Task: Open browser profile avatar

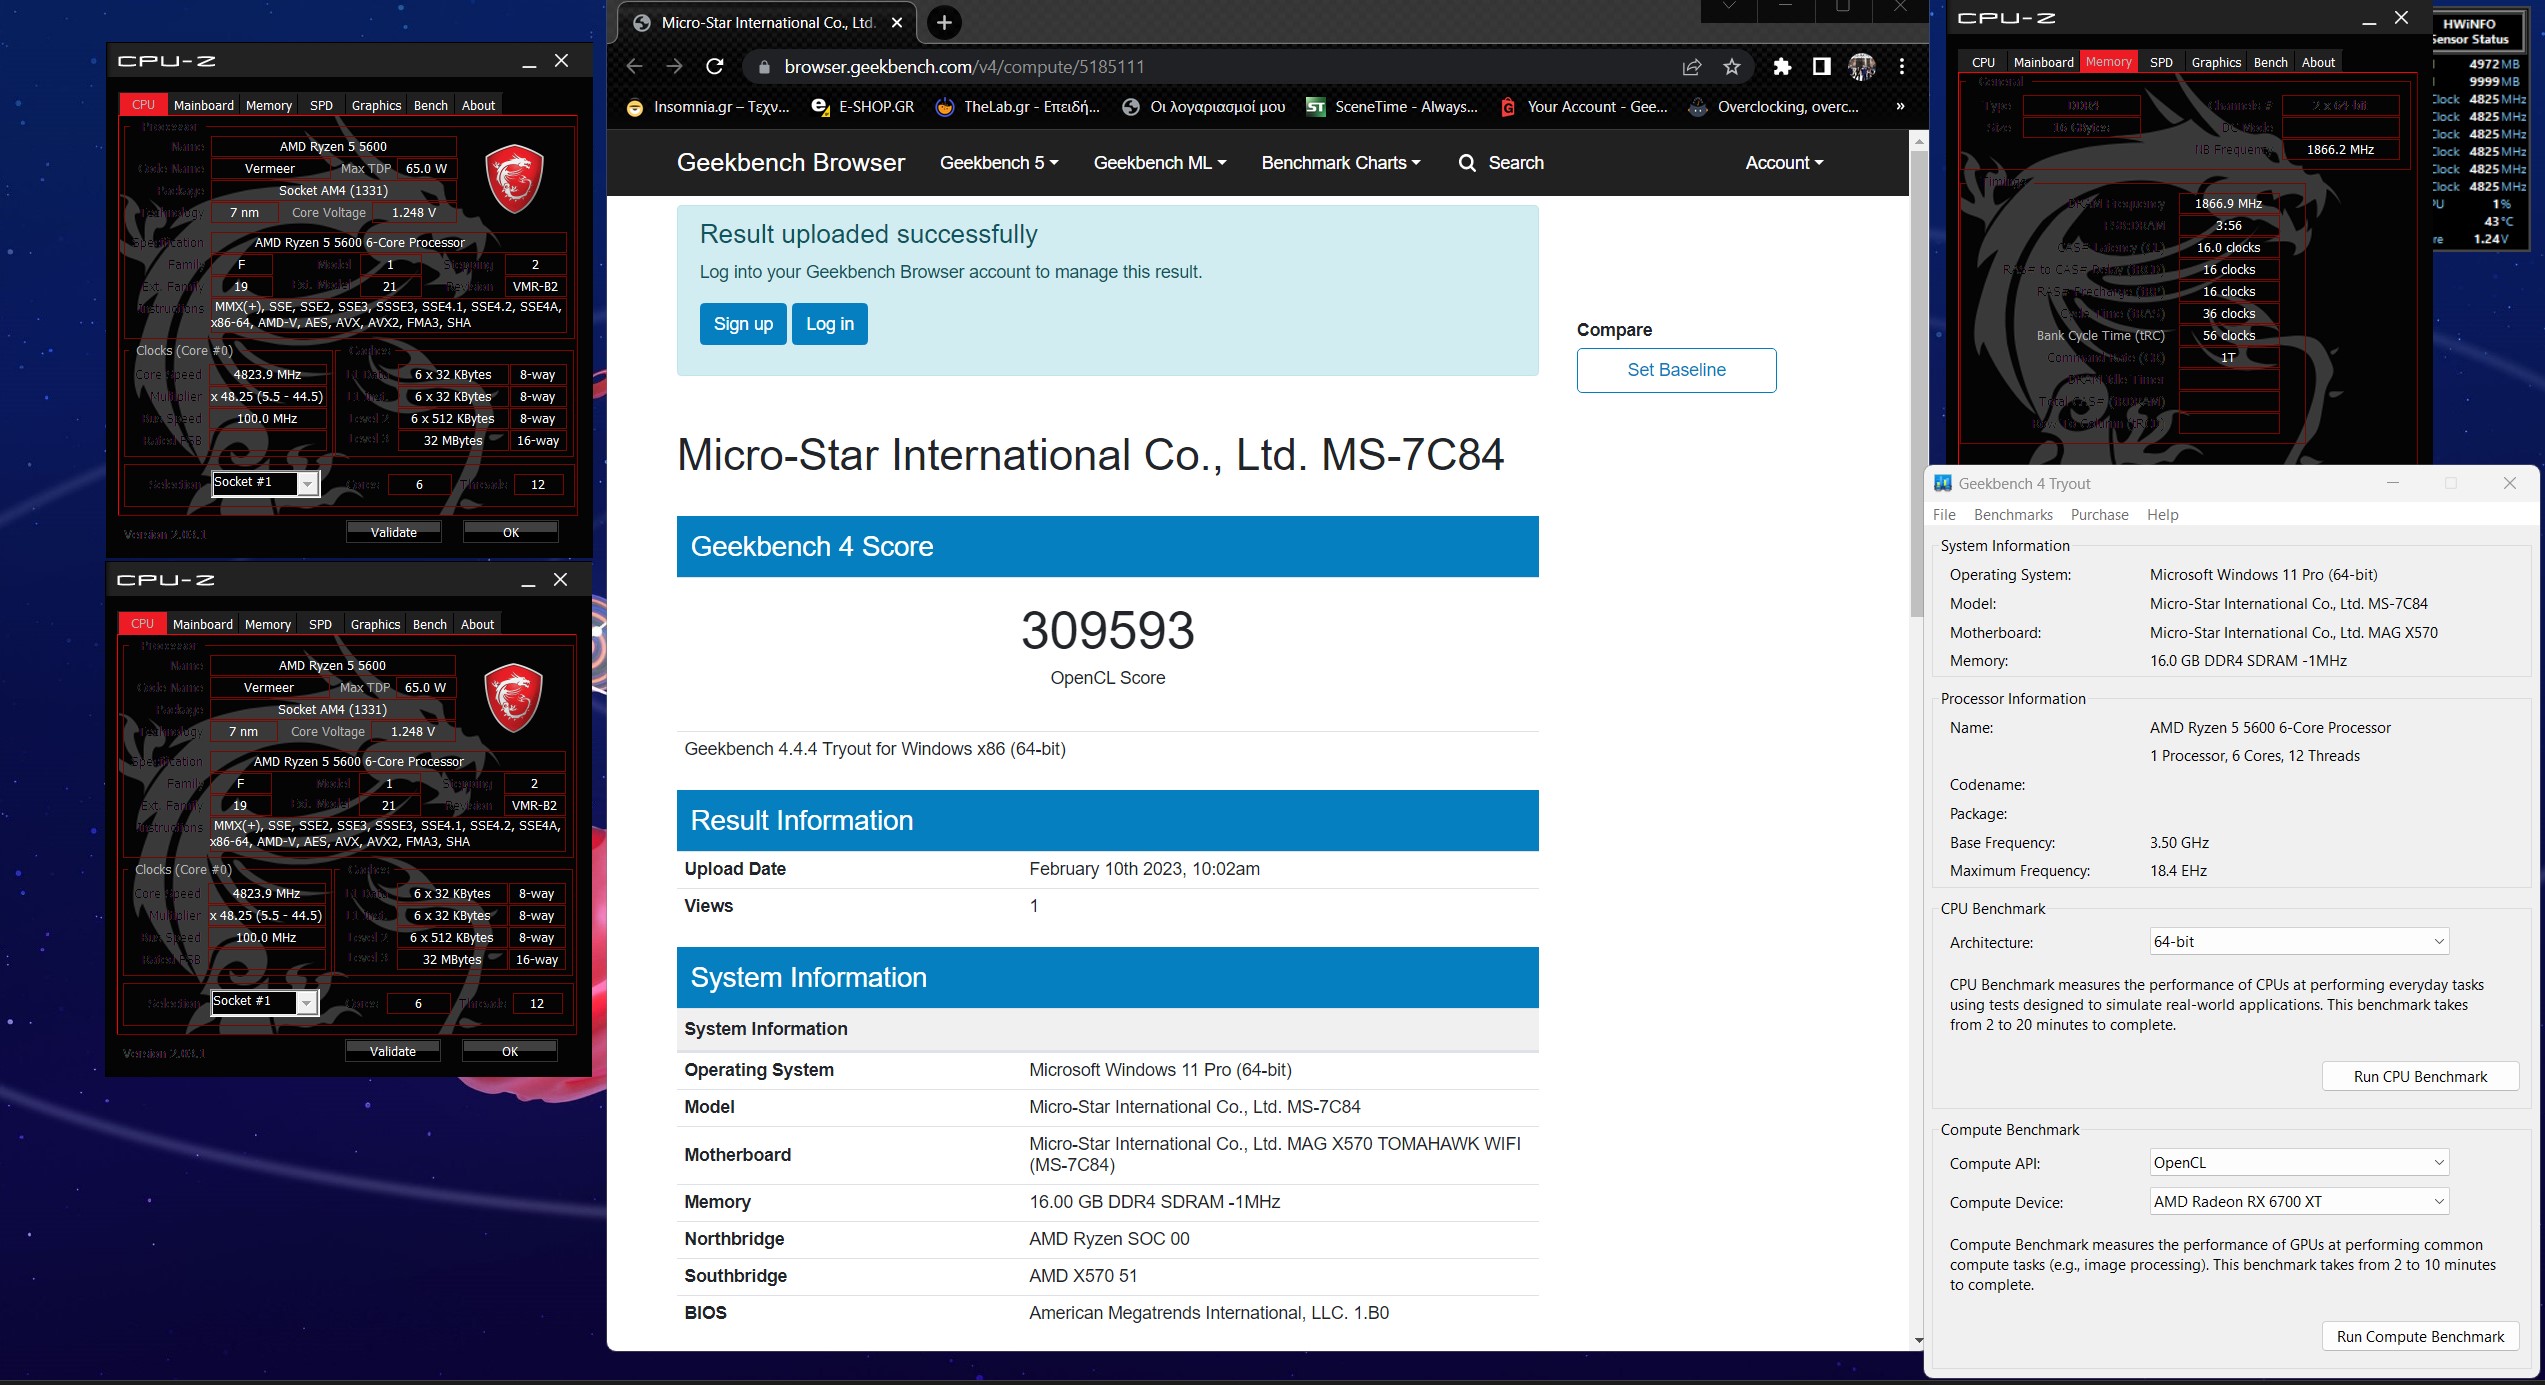Action: pos(1862,66)
